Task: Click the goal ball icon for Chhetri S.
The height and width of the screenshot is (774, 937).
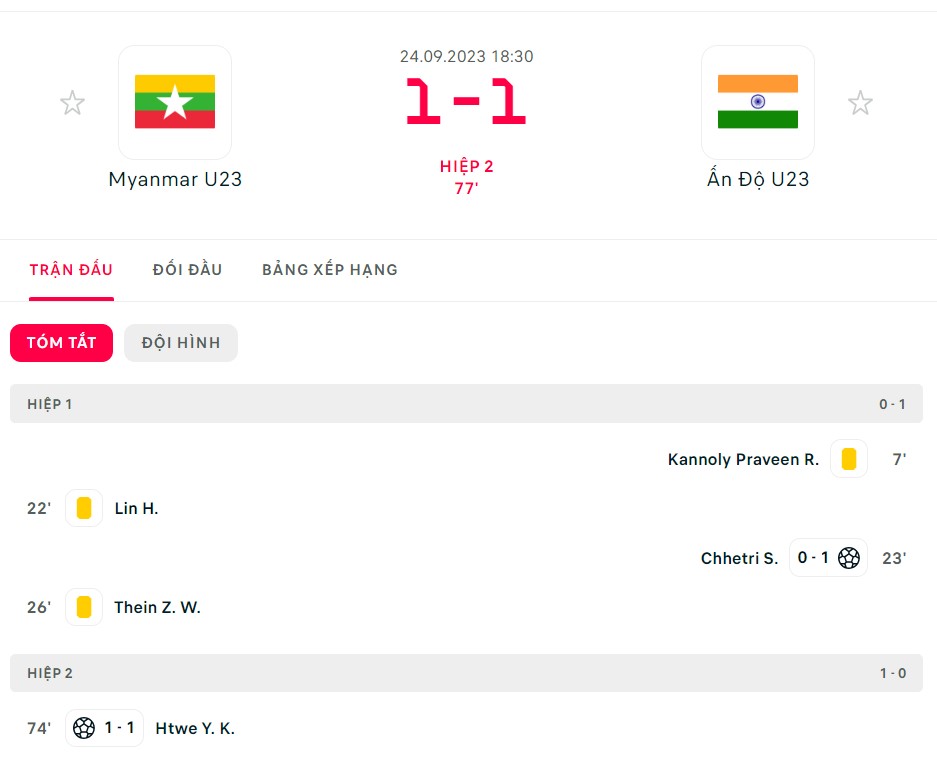Action: [849, 558]
